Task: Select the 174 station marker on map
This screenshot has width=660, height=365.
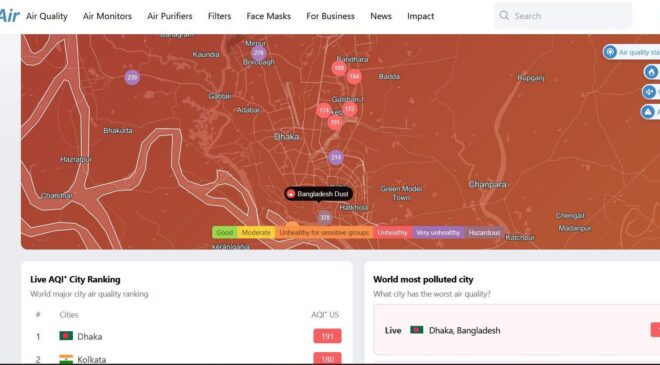Action: point(324,110)
